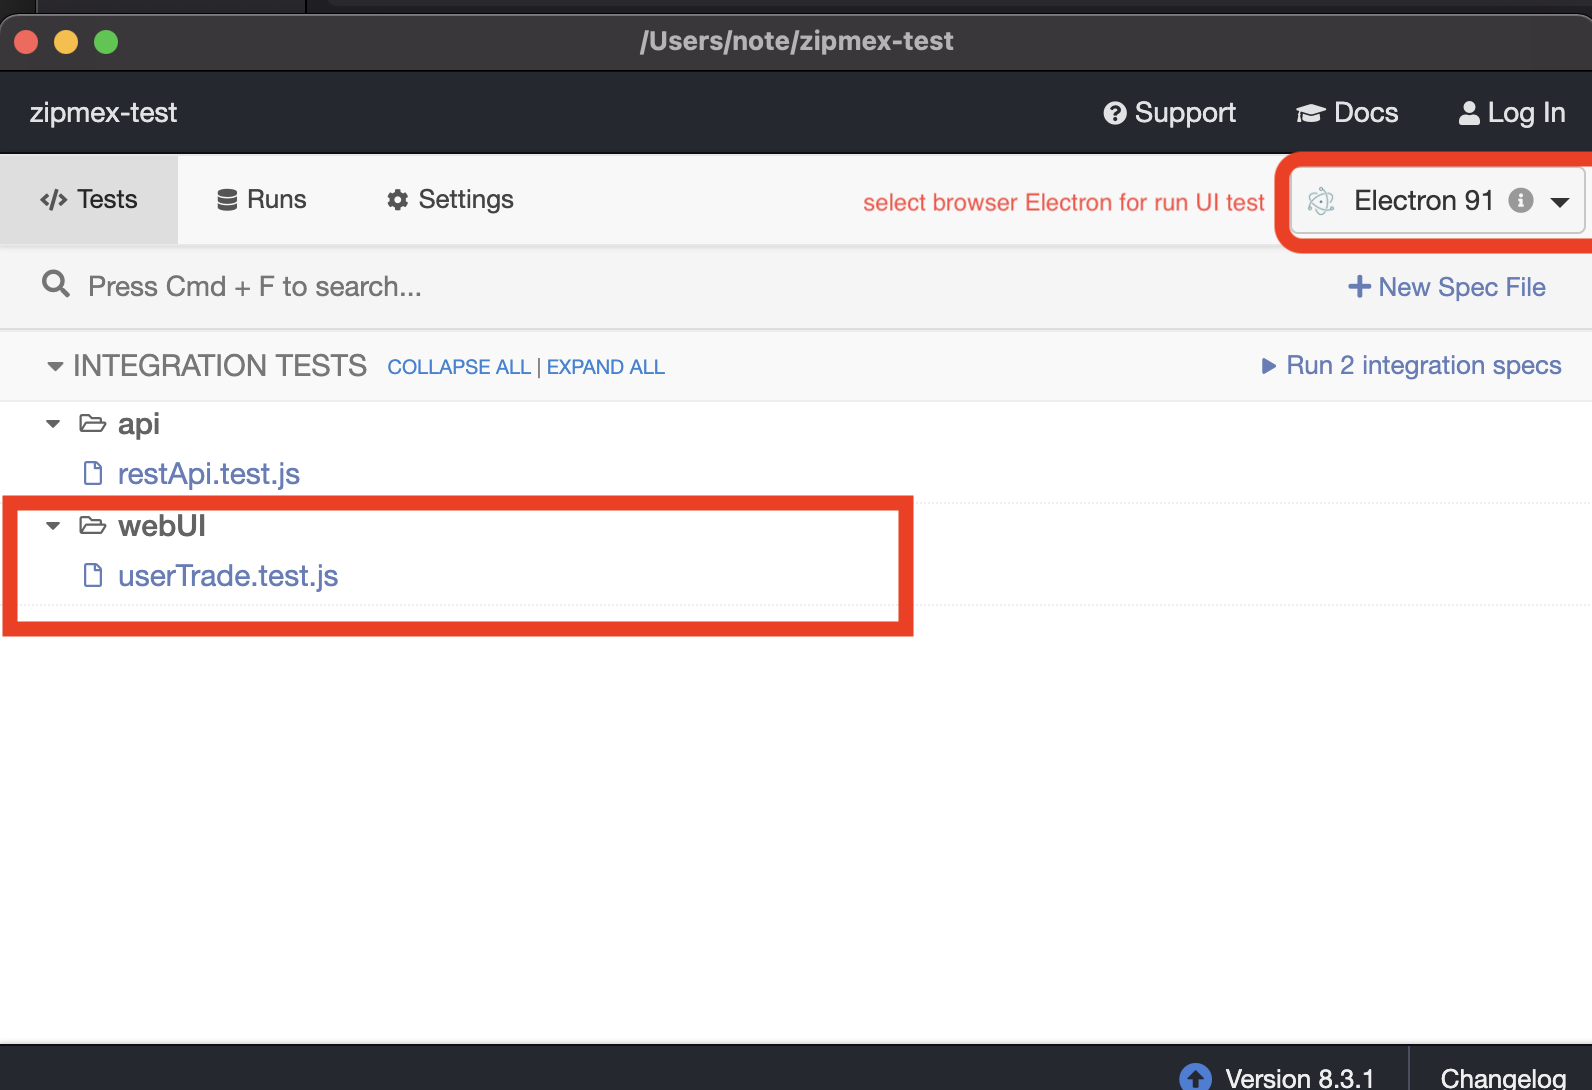The width and height of the screenshot is (1592, 1090).
Task: Collapse the webUI folder arrow
Action: click(54, 526)
